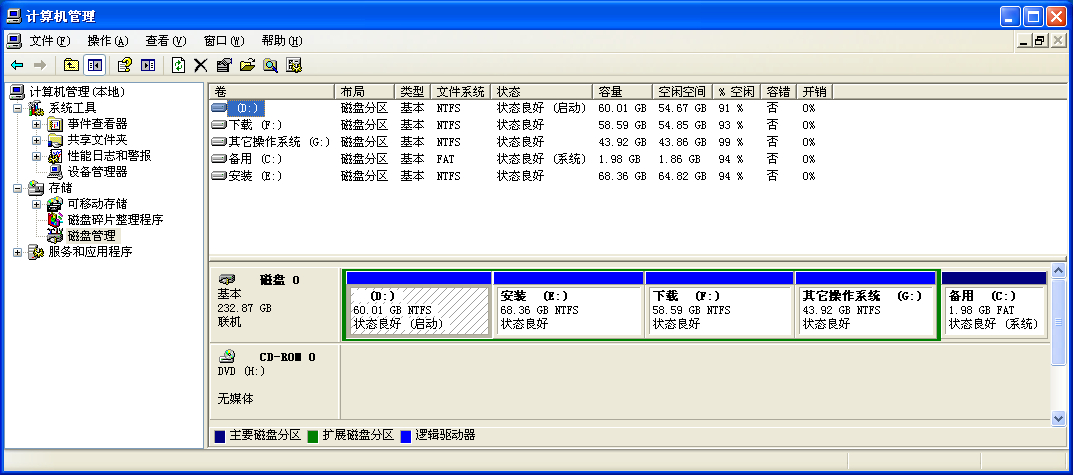
Task: Select 共享文件夹 in the tree
Action: [x=97, y=140]
